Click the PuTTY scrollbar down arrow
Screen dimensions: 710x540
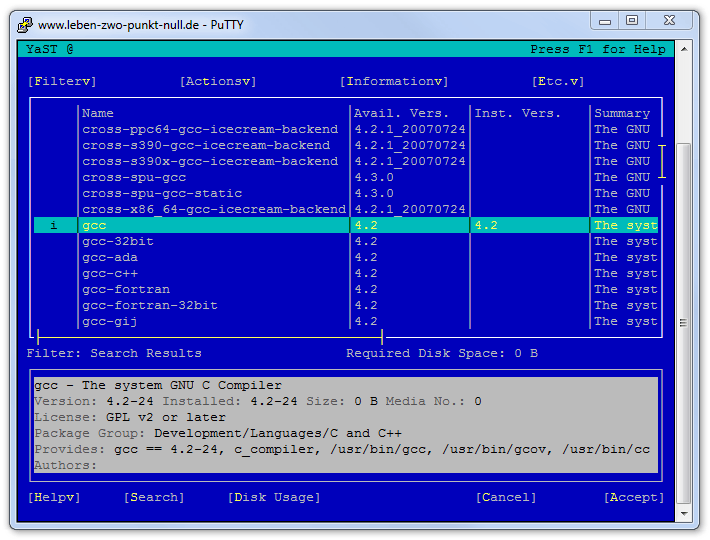click(684, 514)
